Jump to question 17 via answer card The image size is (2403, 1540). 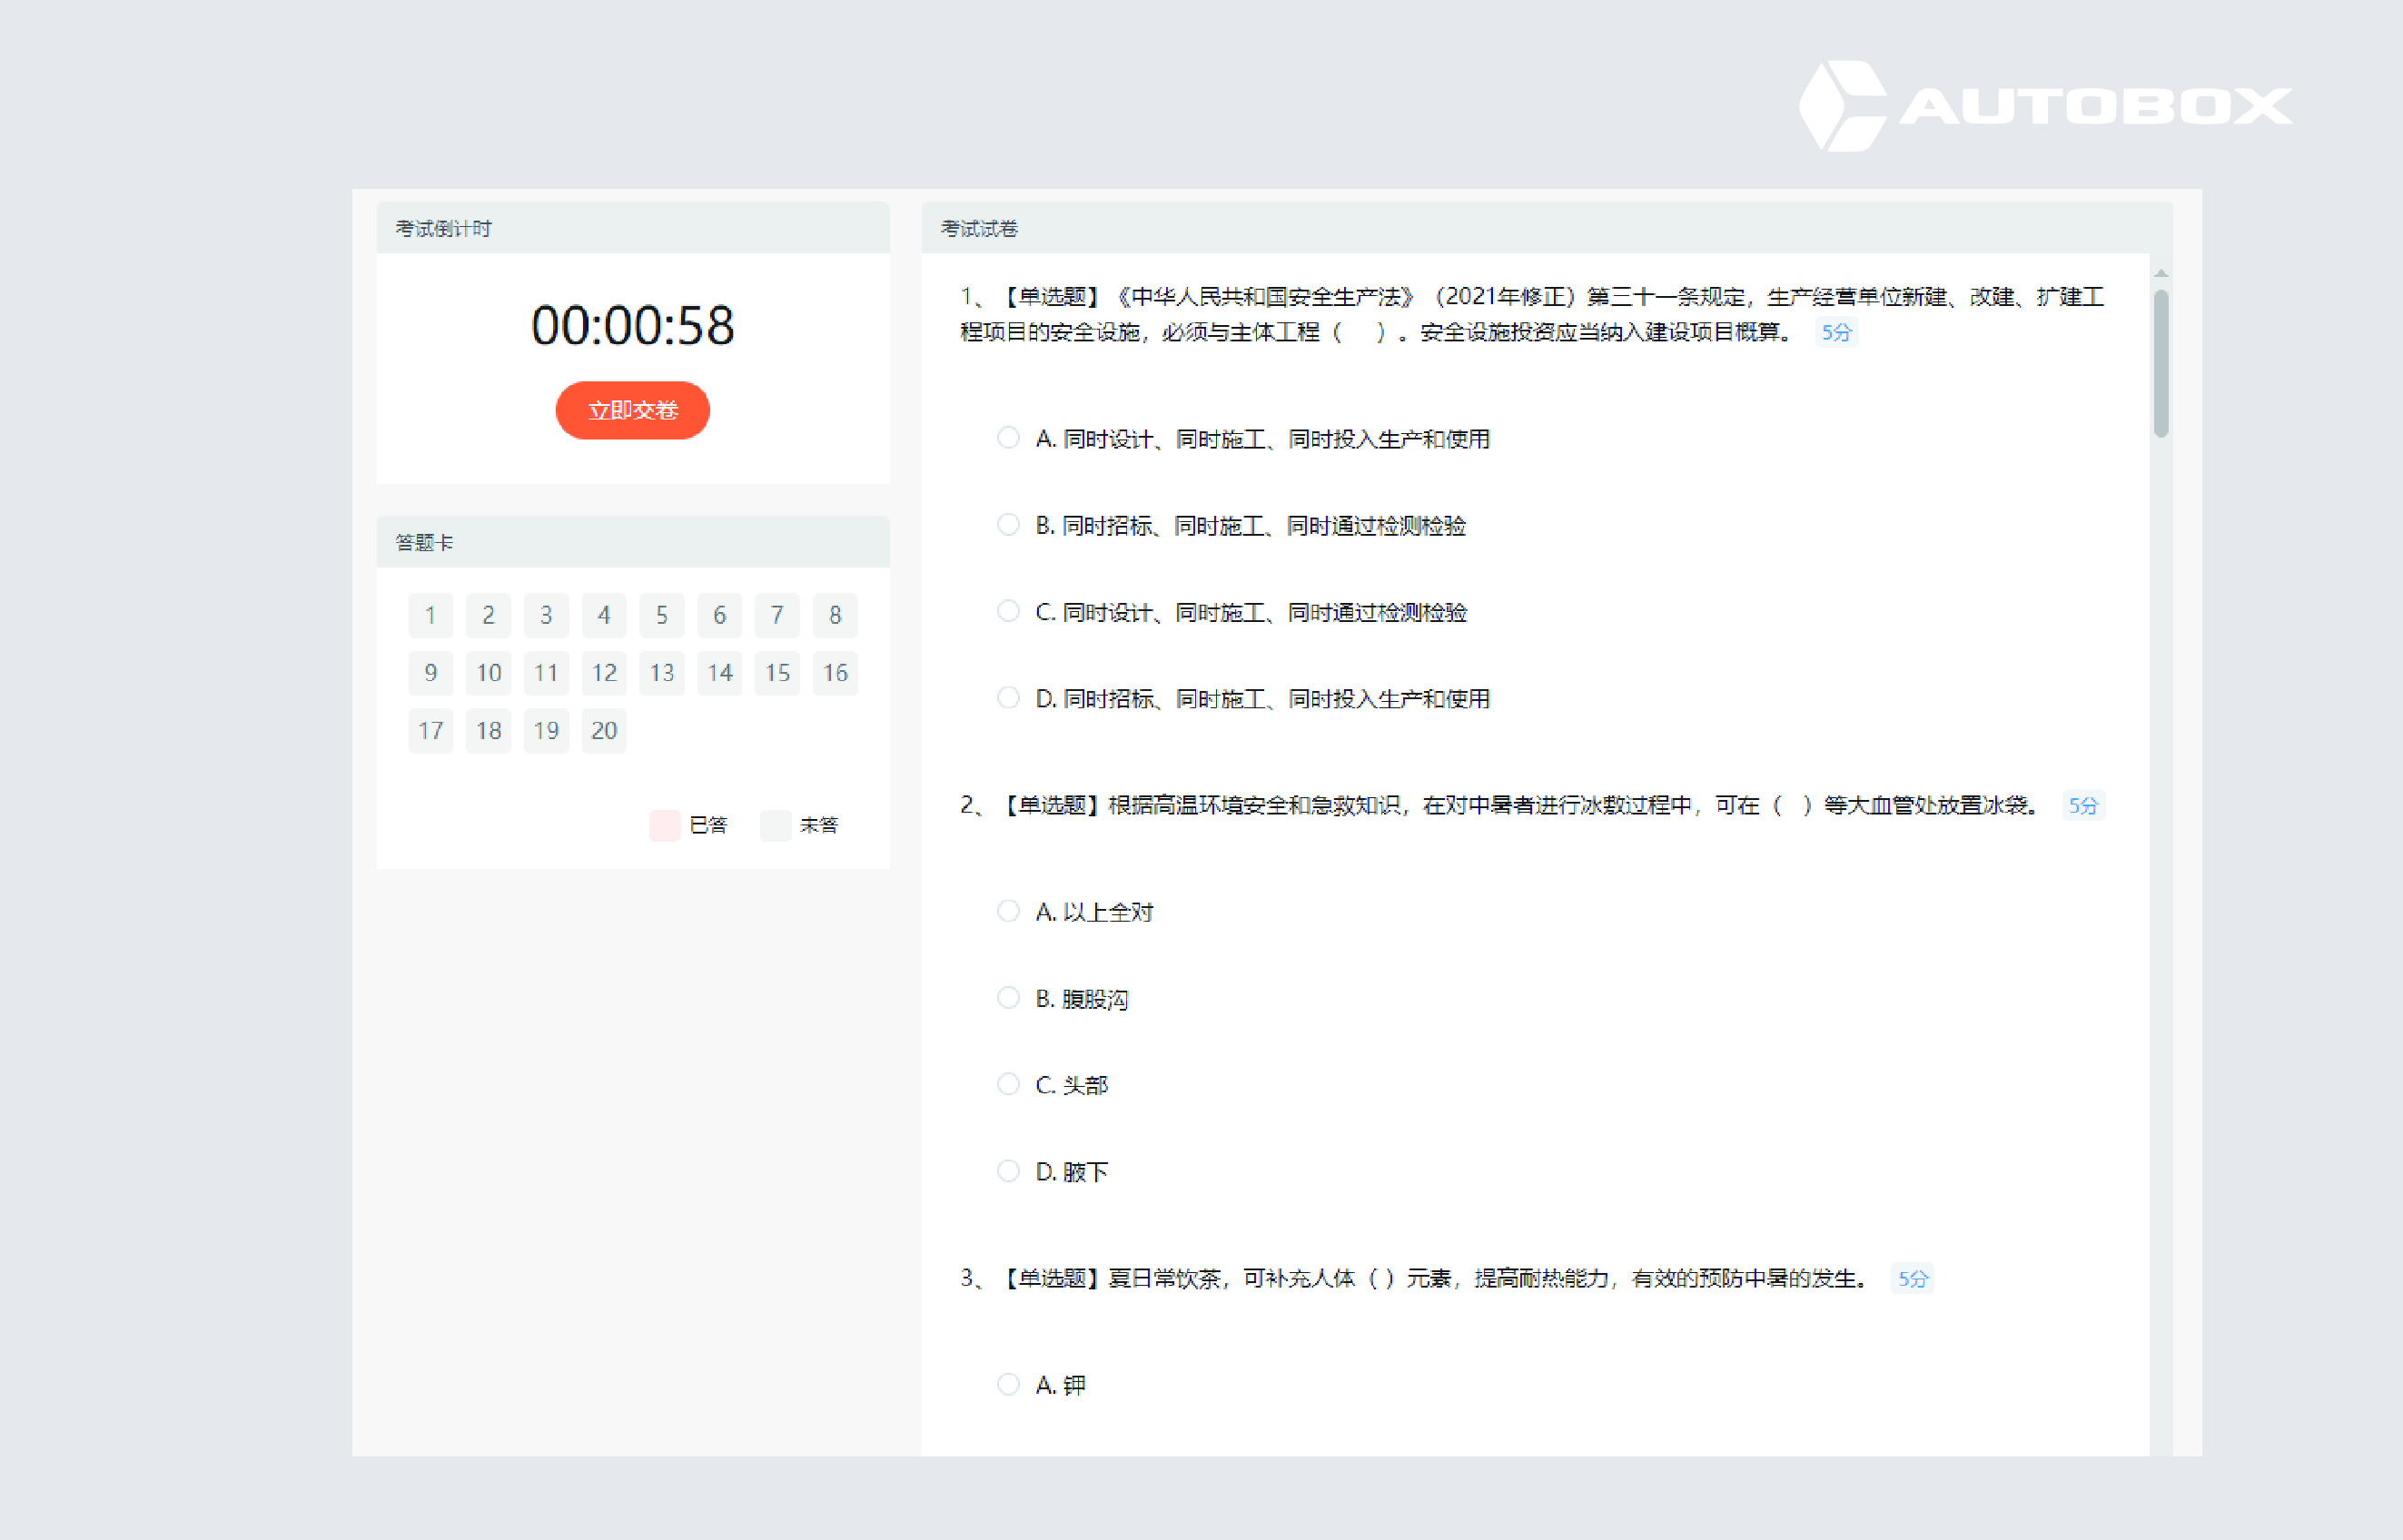point(430,731)
